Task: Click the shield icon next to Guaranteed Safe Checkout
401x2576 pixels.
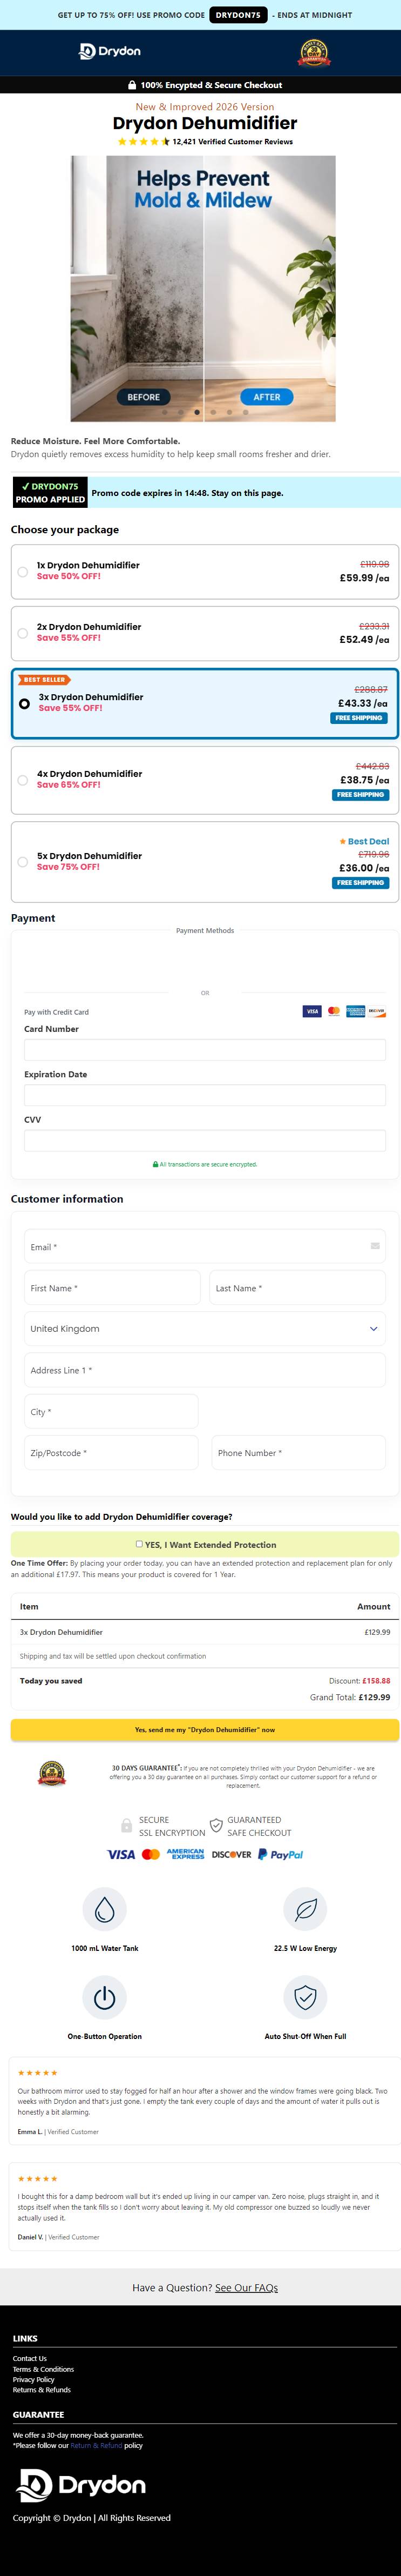Action: 216,1826
